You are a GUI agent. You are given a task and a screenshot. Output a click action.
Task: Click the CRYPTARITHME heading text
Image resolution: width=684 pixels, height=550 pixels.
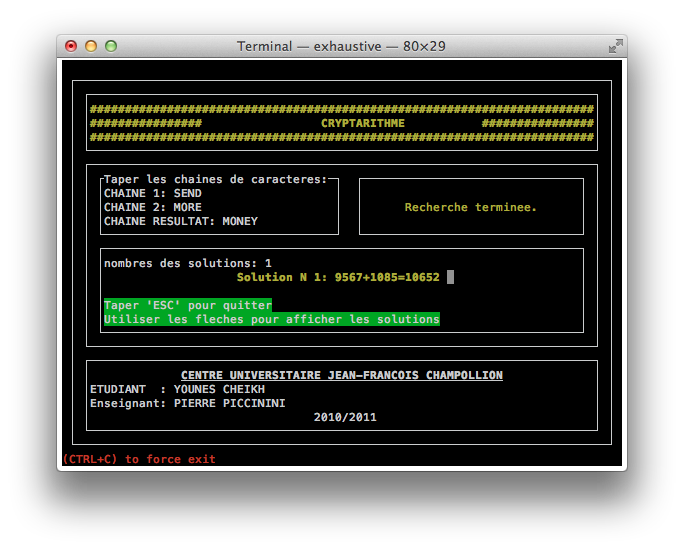(363, 123)
